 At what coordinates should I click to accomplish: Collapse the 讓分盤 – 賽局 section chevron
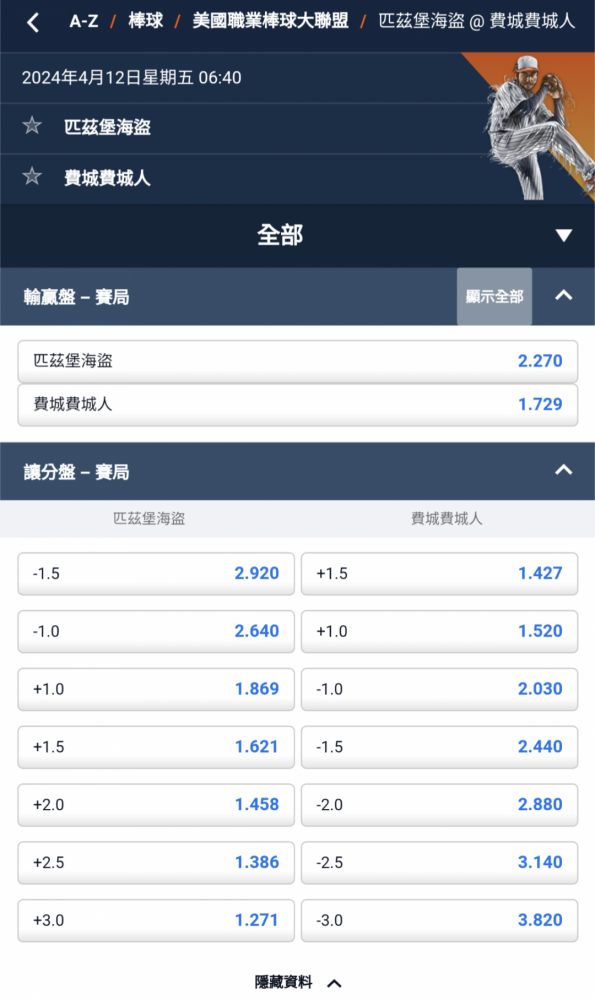(564, 470)
